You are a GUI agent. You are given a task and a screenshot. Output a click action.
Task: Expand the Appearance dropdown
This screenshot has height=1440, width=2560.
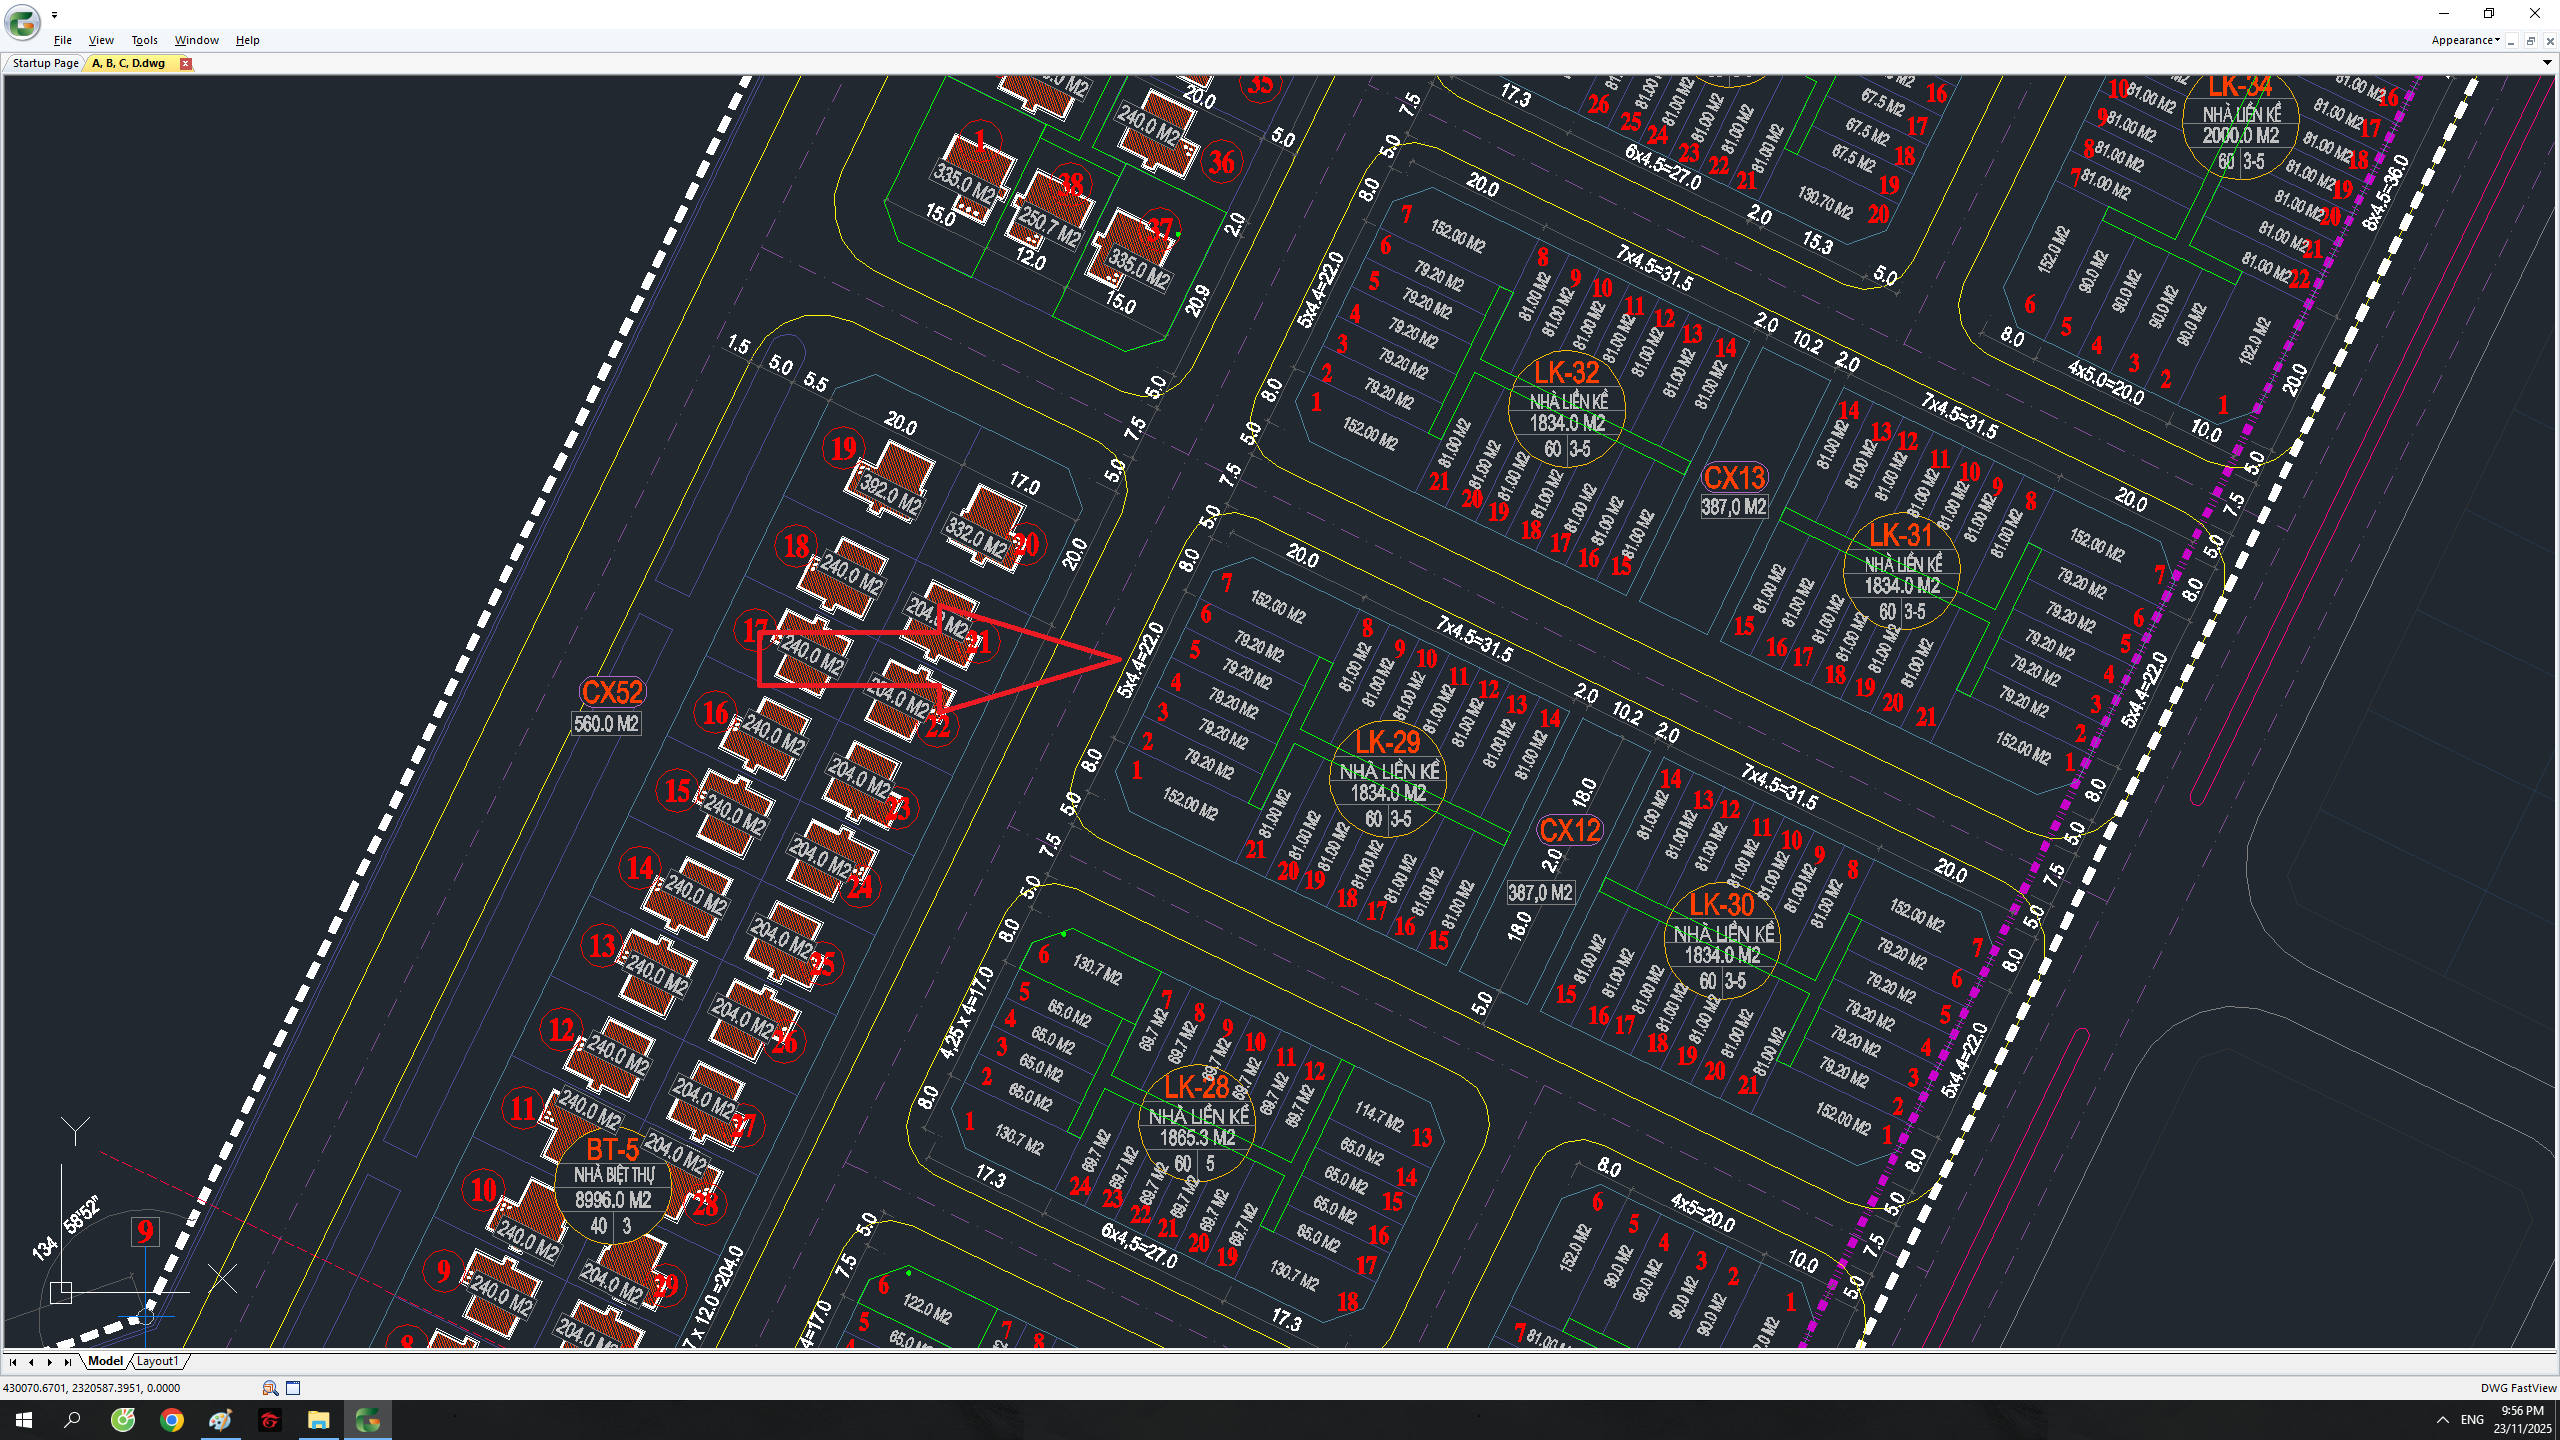pos(2465,40)
